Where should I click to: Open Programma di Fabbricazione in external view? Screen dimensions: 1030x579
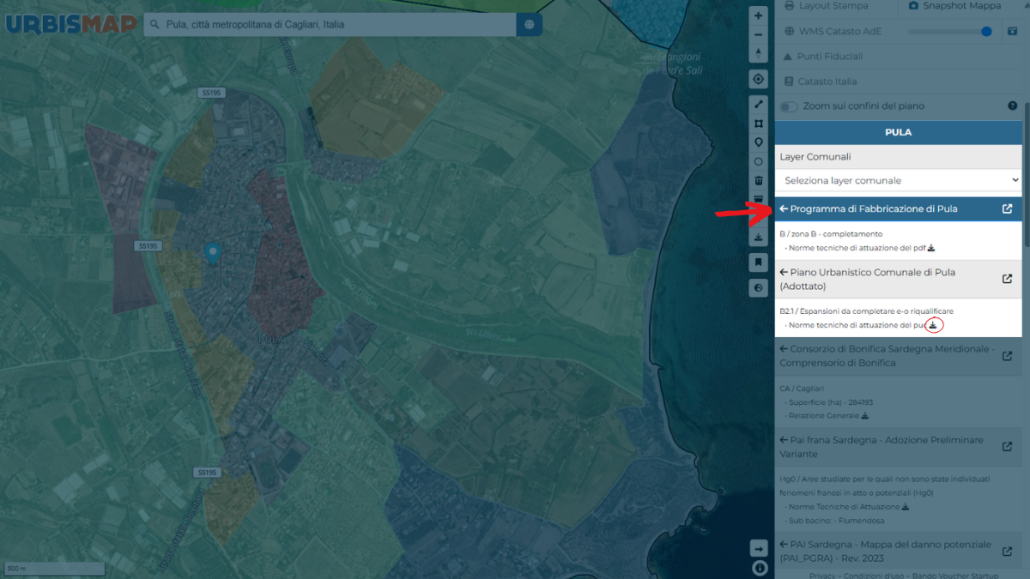tap(1007, 209)
